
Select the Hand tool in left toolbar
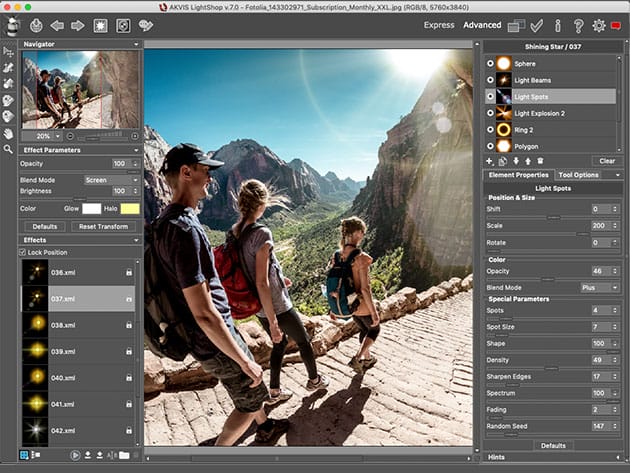coord(9,133)
